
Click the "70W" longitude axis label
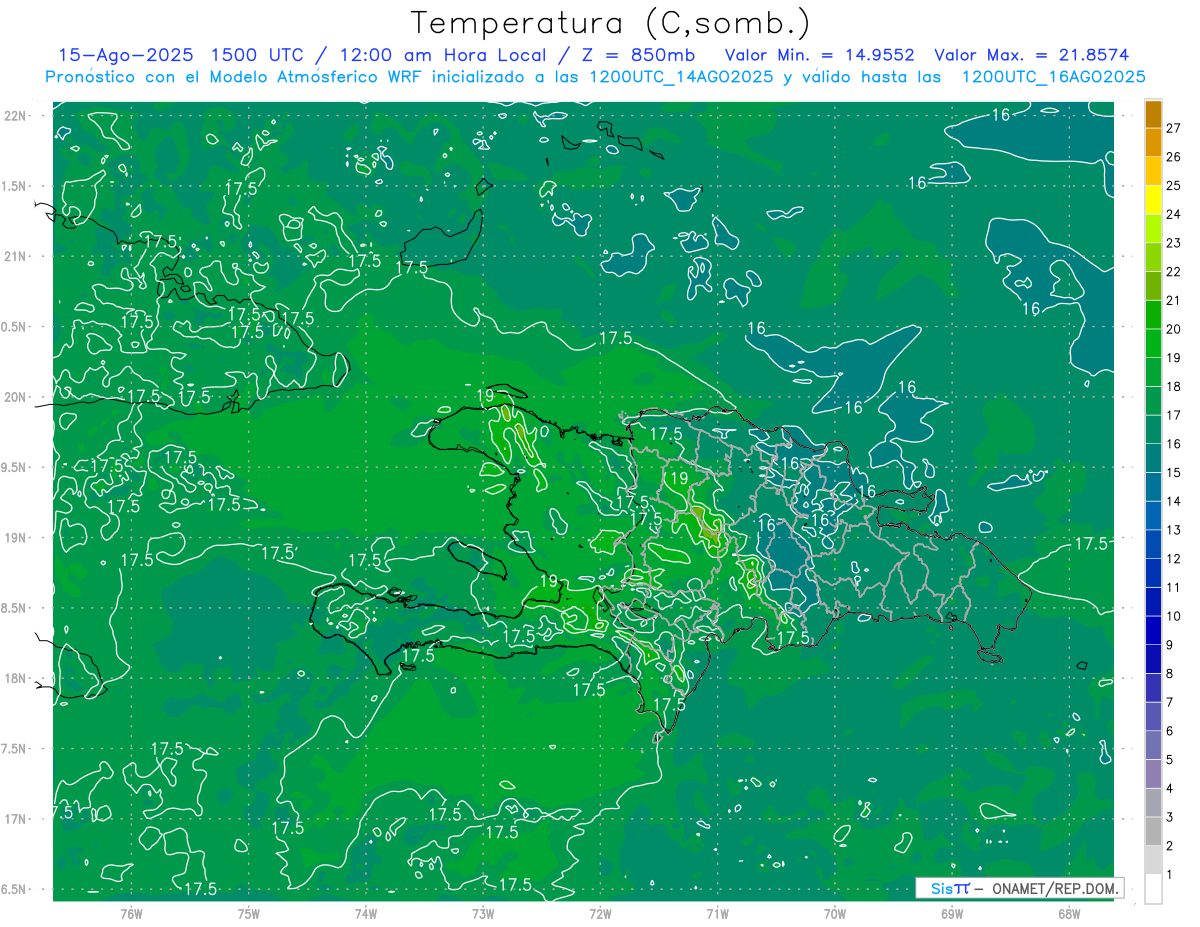[x=834, y=912]
